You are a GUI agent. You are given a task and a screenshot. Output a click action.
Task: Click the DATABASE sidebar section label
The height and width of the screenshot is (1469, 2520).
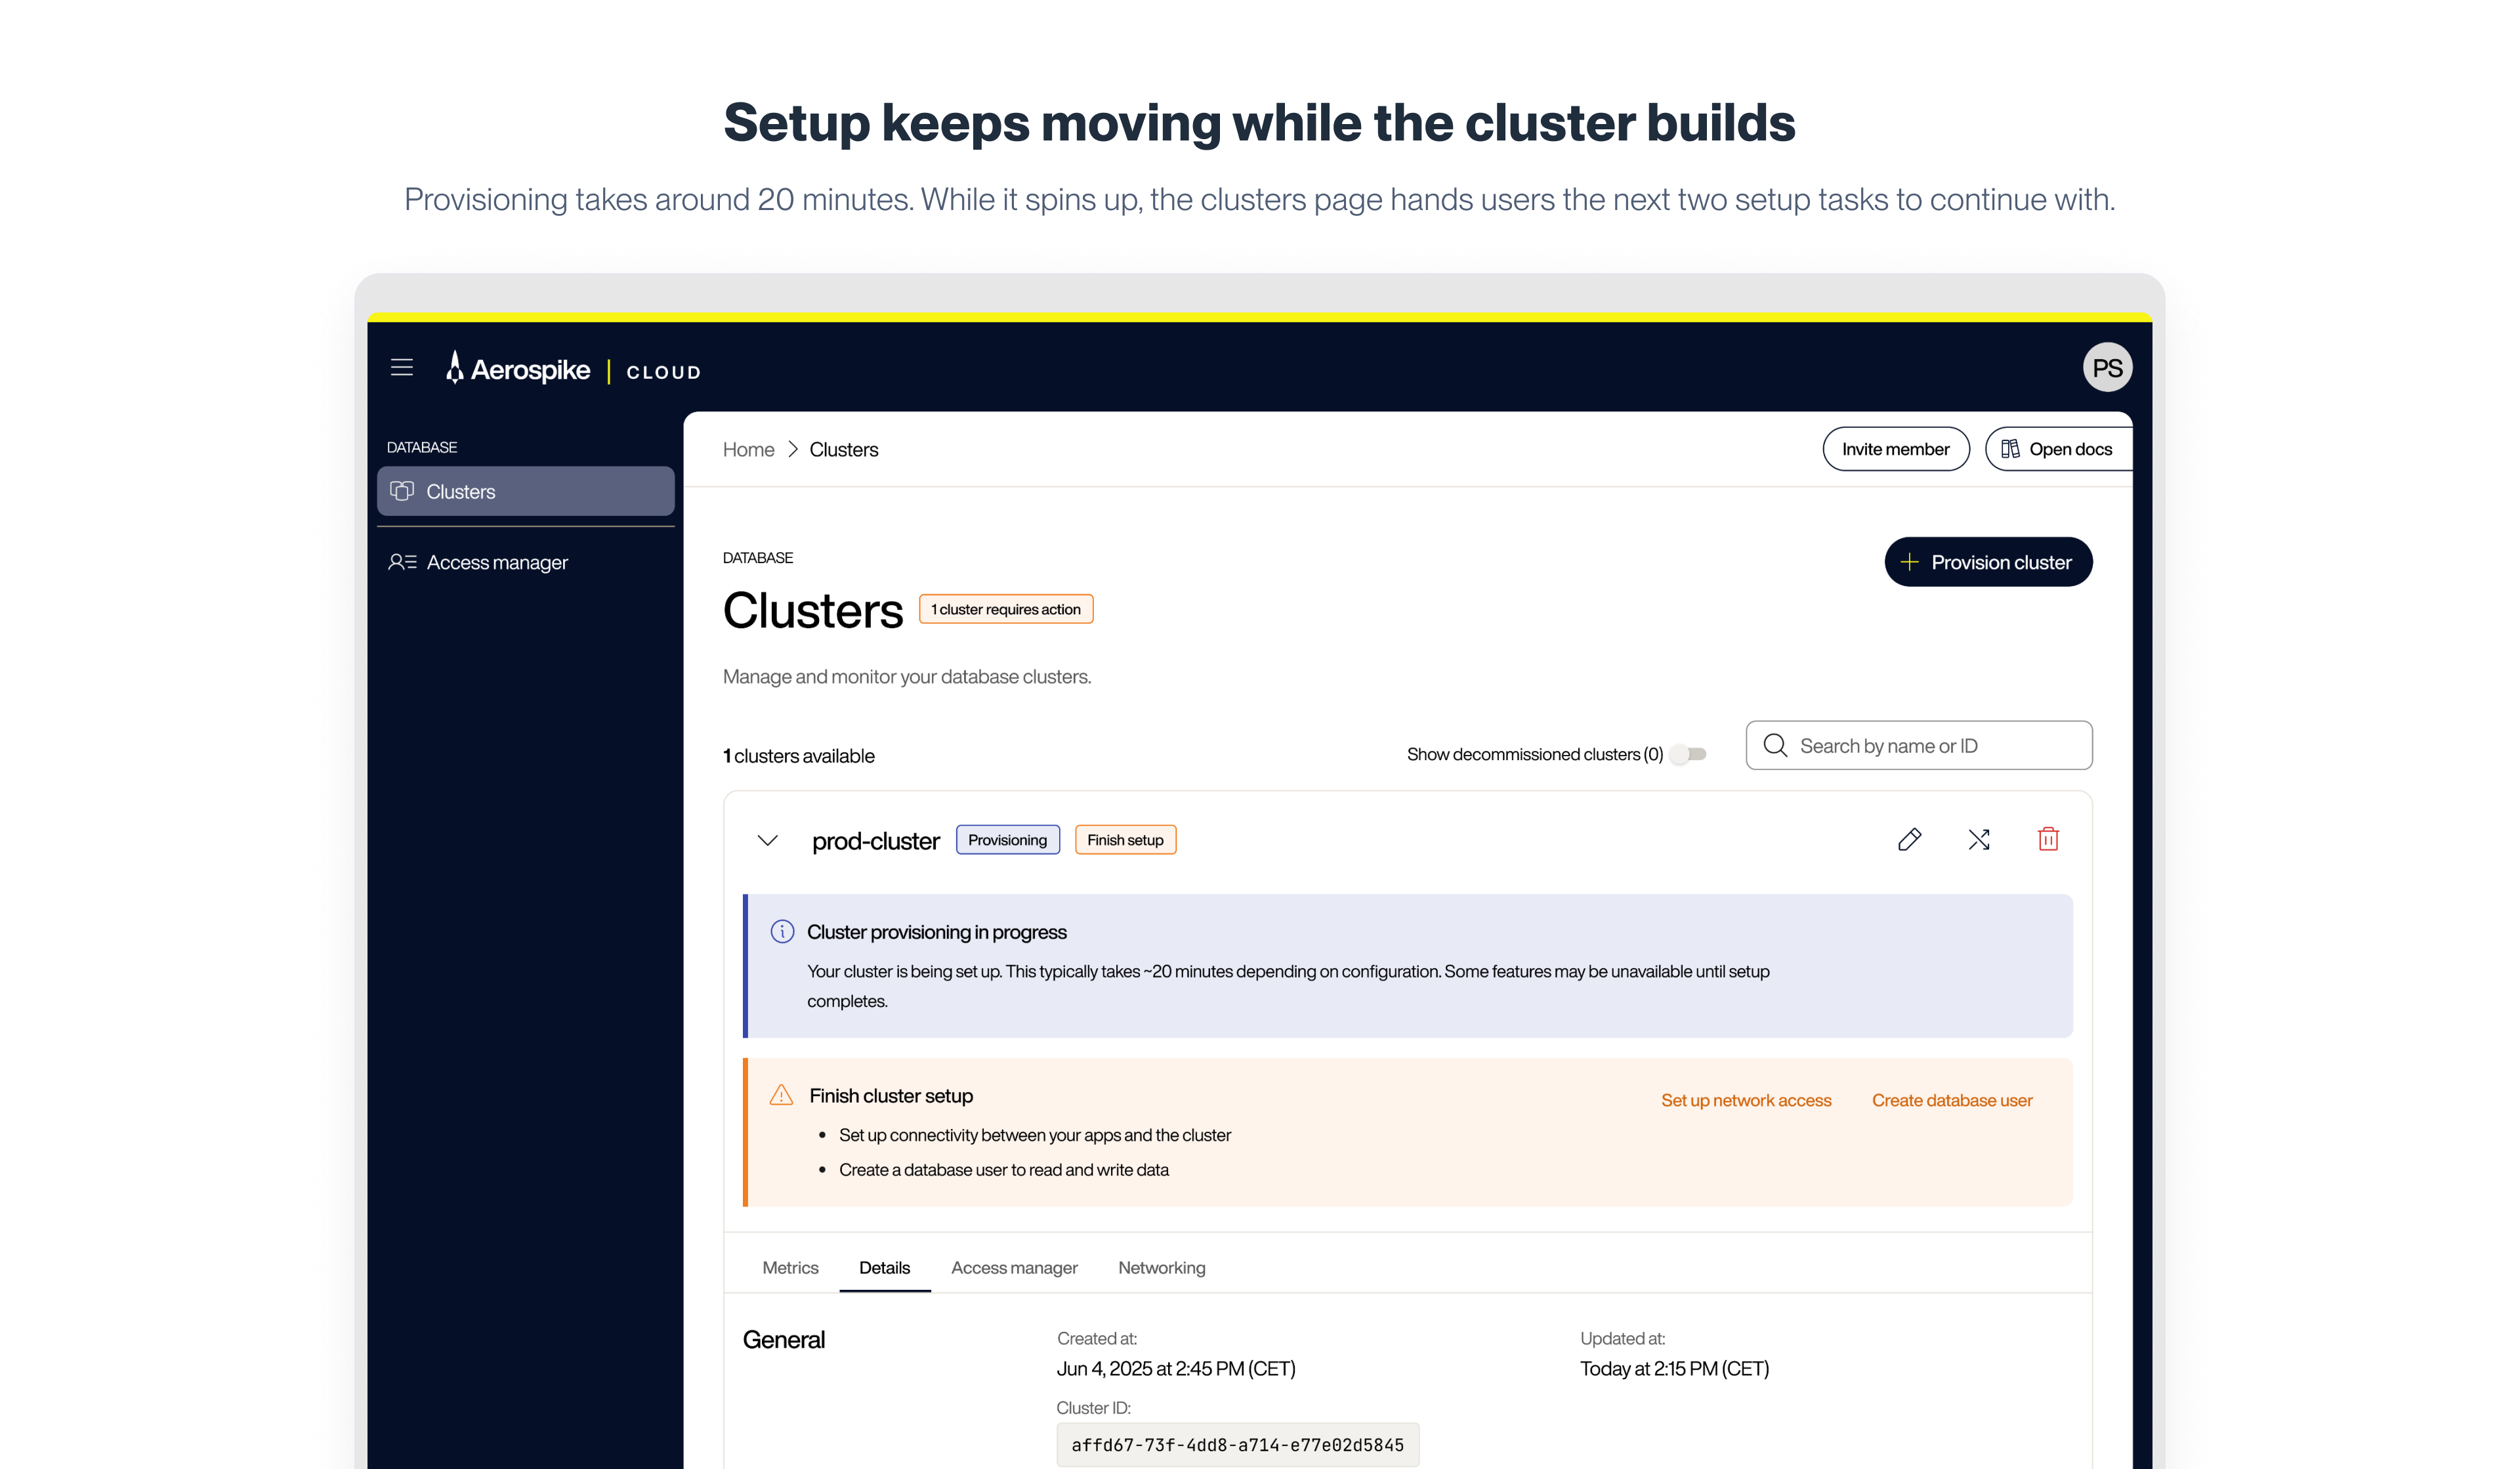[x=422, y=447]
